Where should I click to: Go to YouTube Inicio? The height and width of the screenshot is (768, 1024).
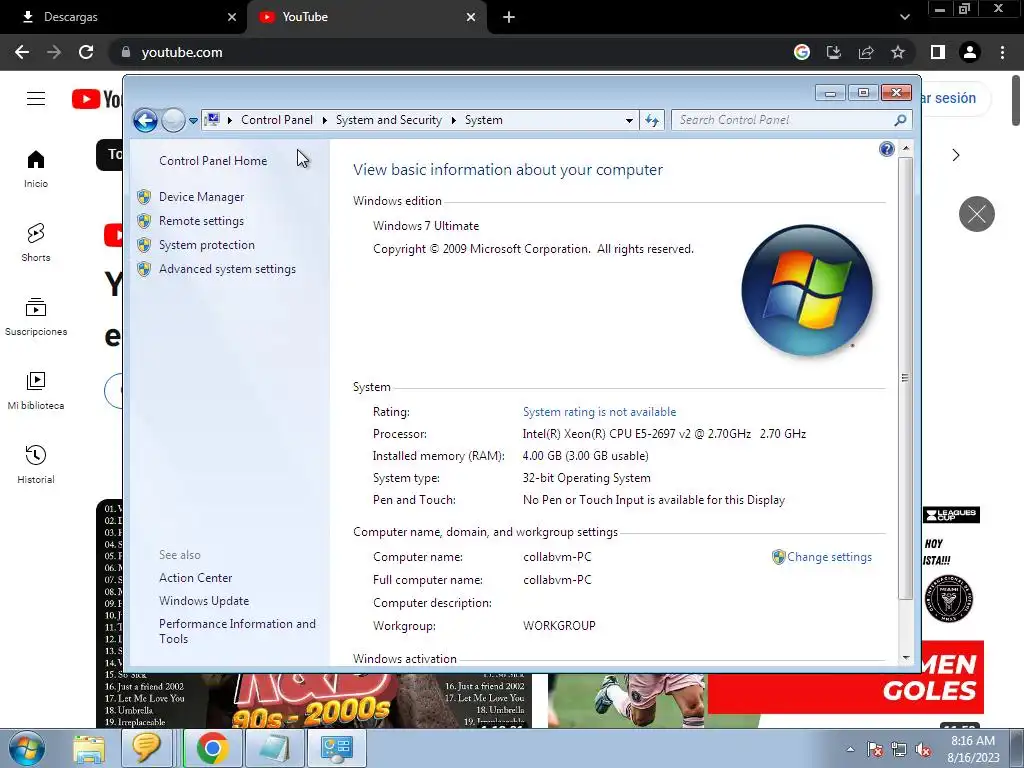36,168
